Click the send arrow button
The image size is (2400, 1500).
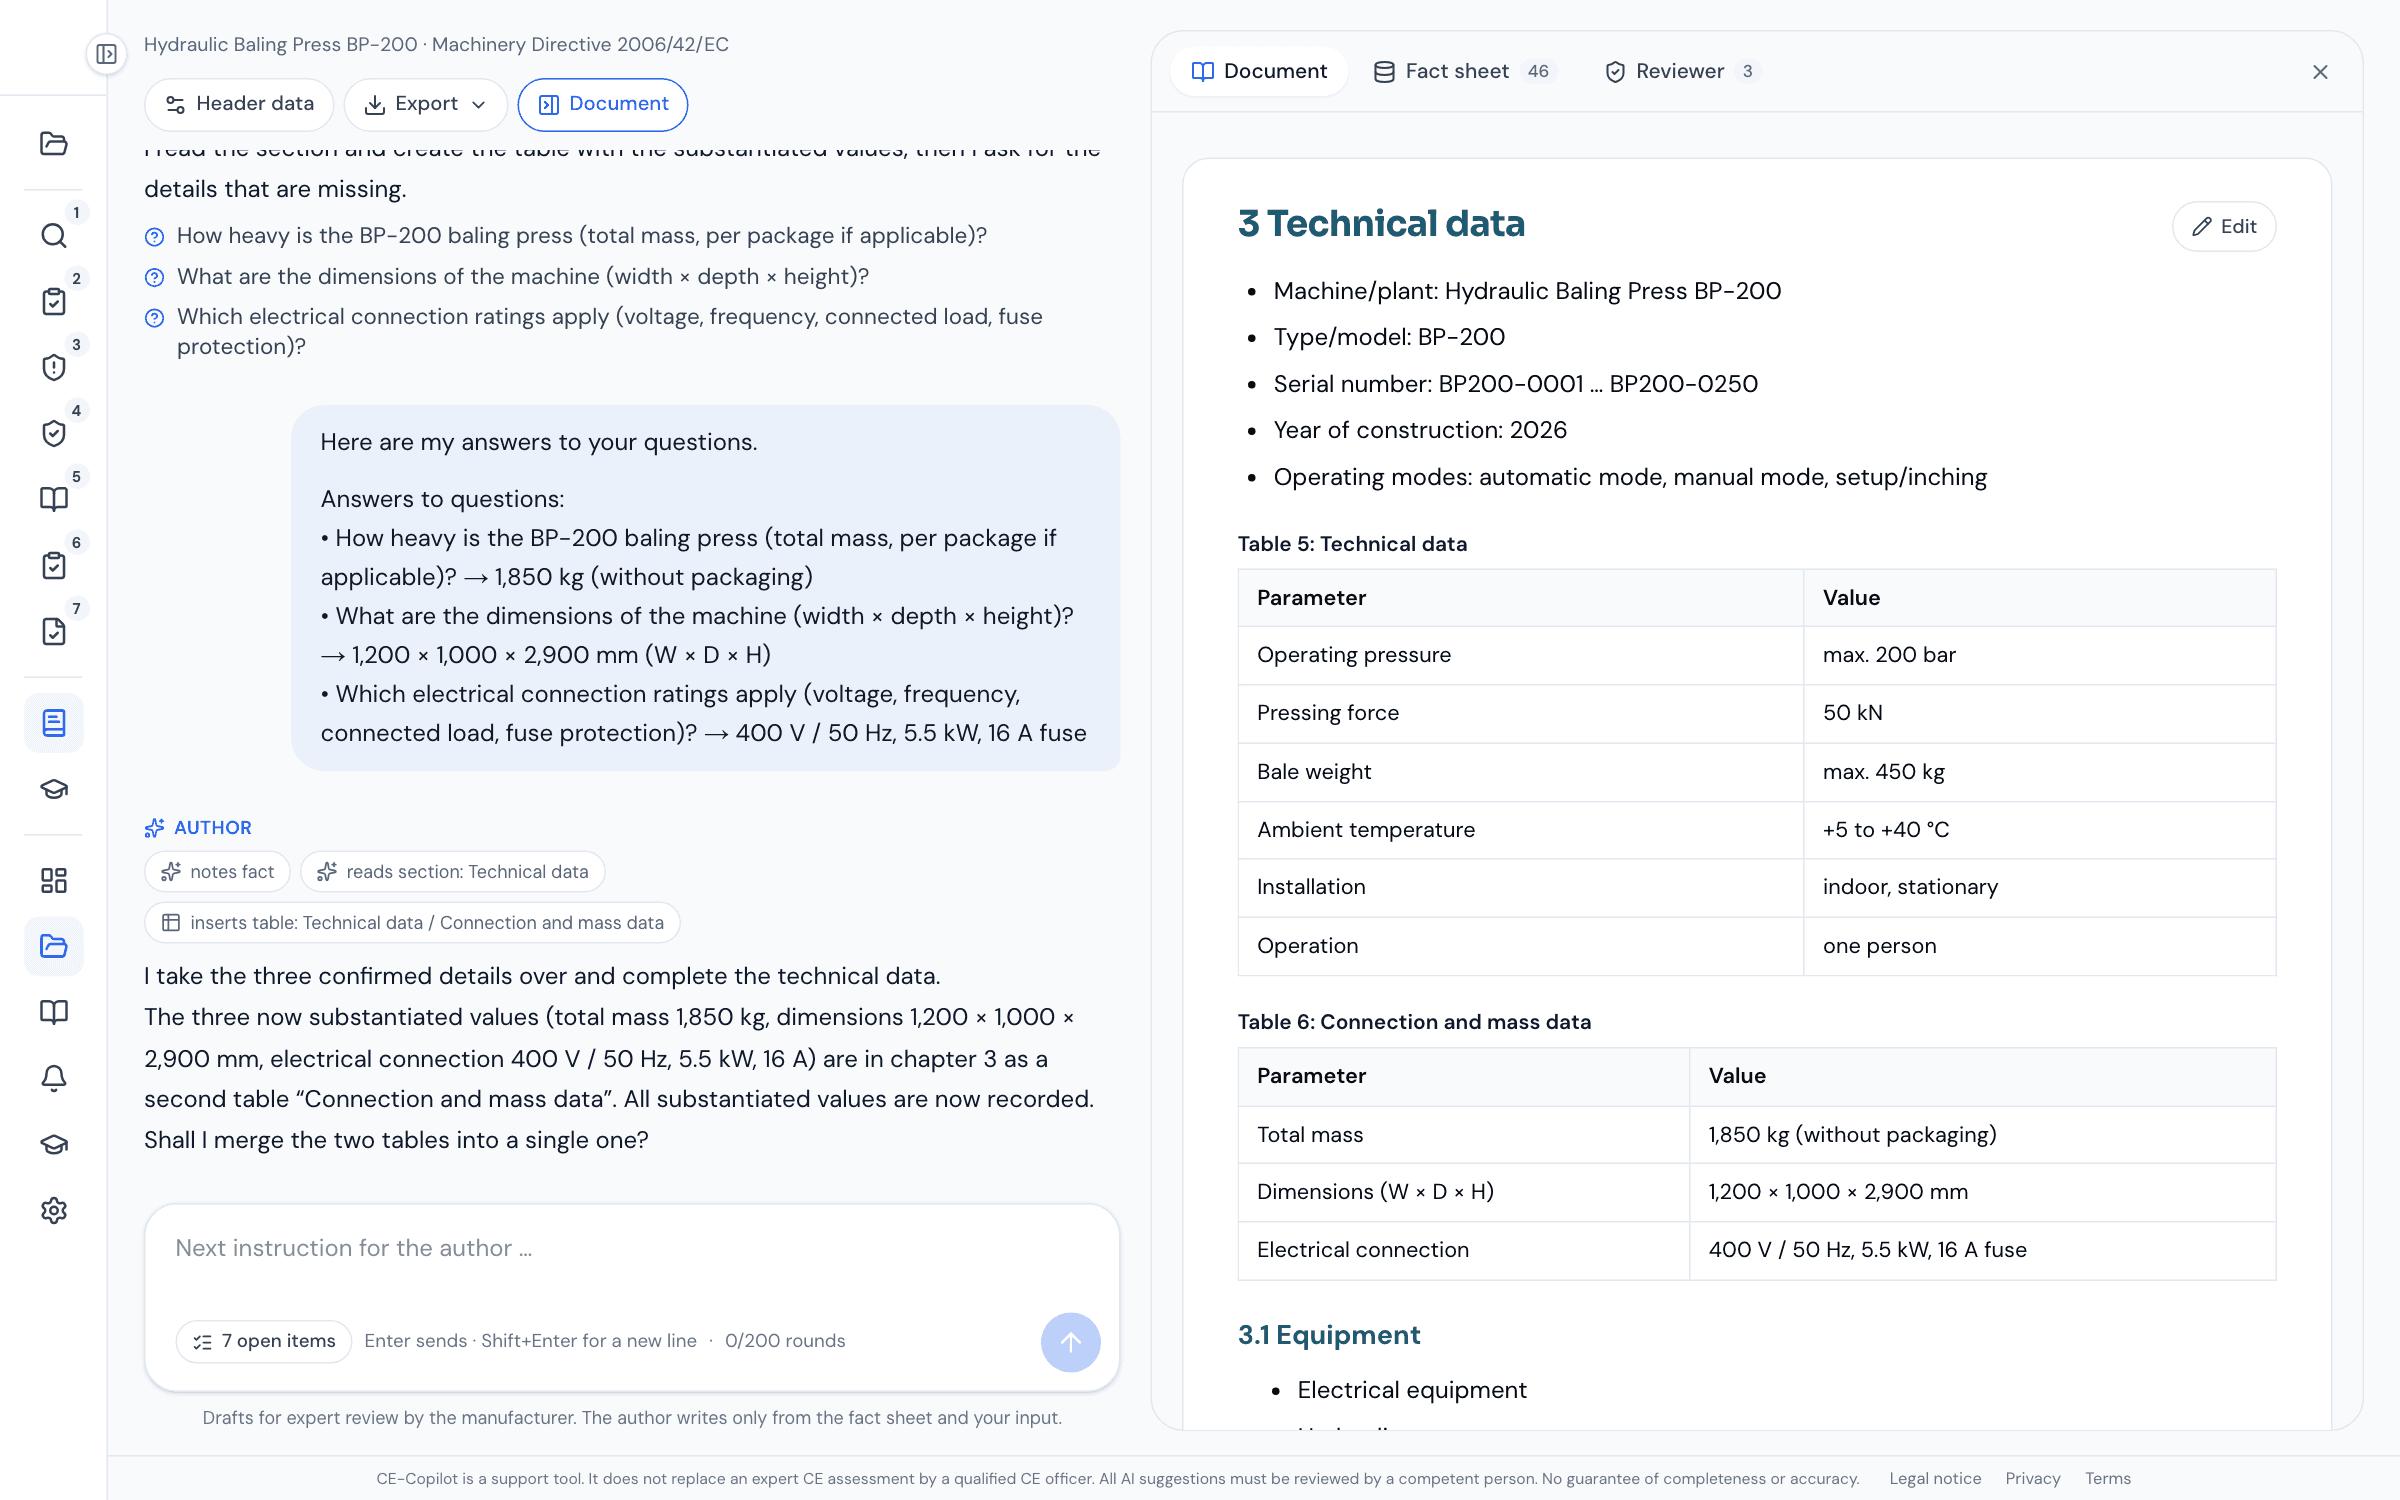click(x=1070, y=1342)
